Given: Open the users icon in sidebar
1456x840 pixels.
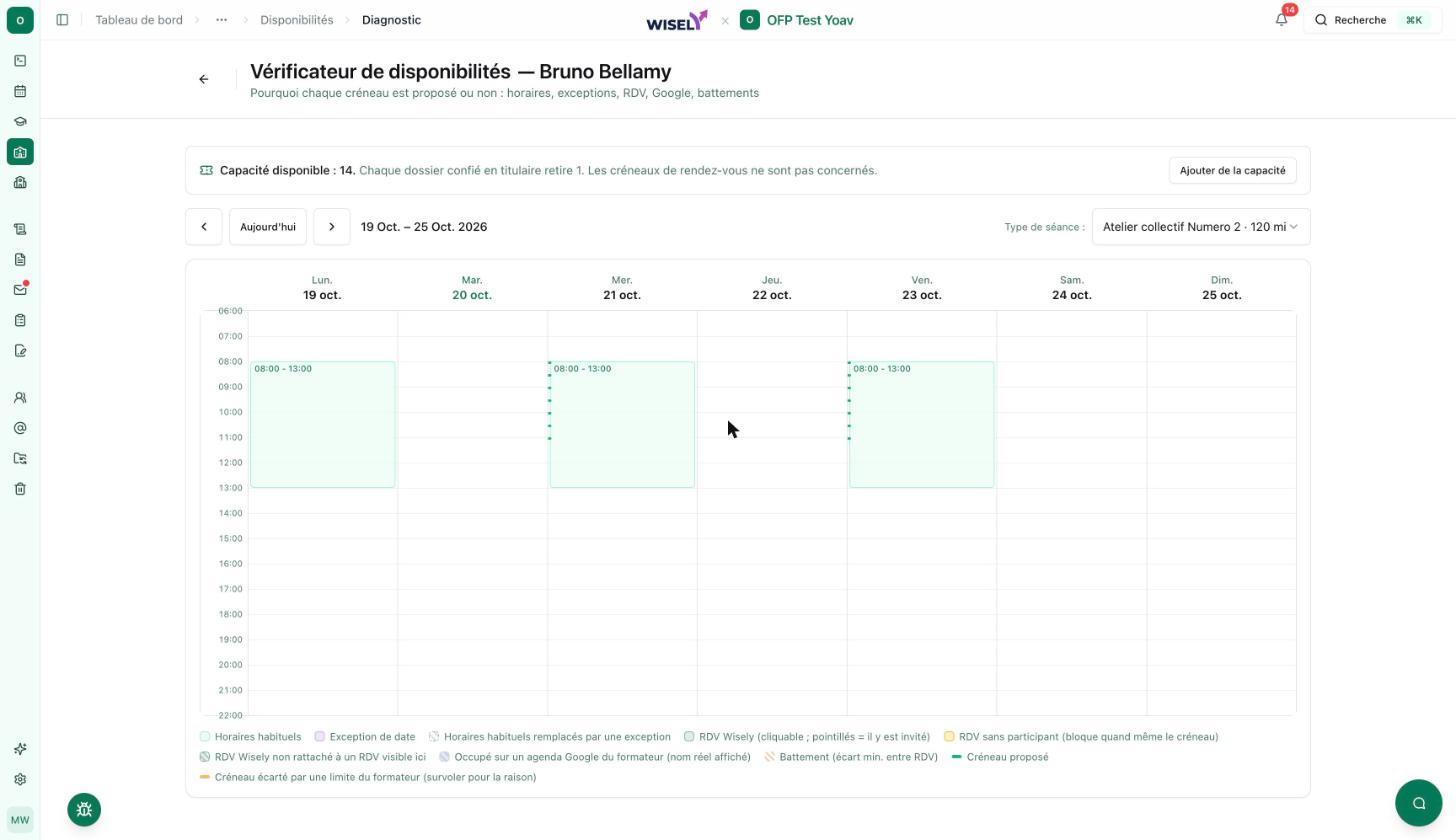Looking at the screenshot, I should [20, 398].
